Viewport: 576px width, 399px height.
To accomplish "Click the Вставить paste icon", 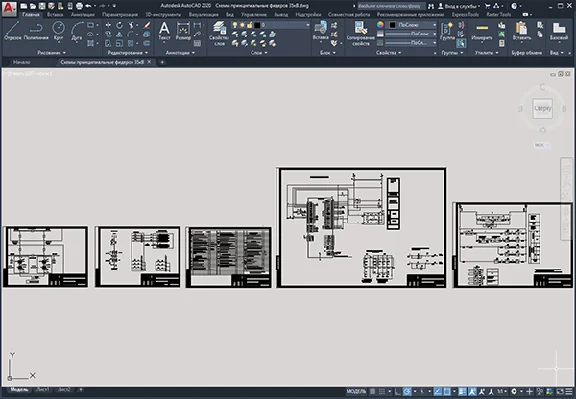I will (522, 30).
